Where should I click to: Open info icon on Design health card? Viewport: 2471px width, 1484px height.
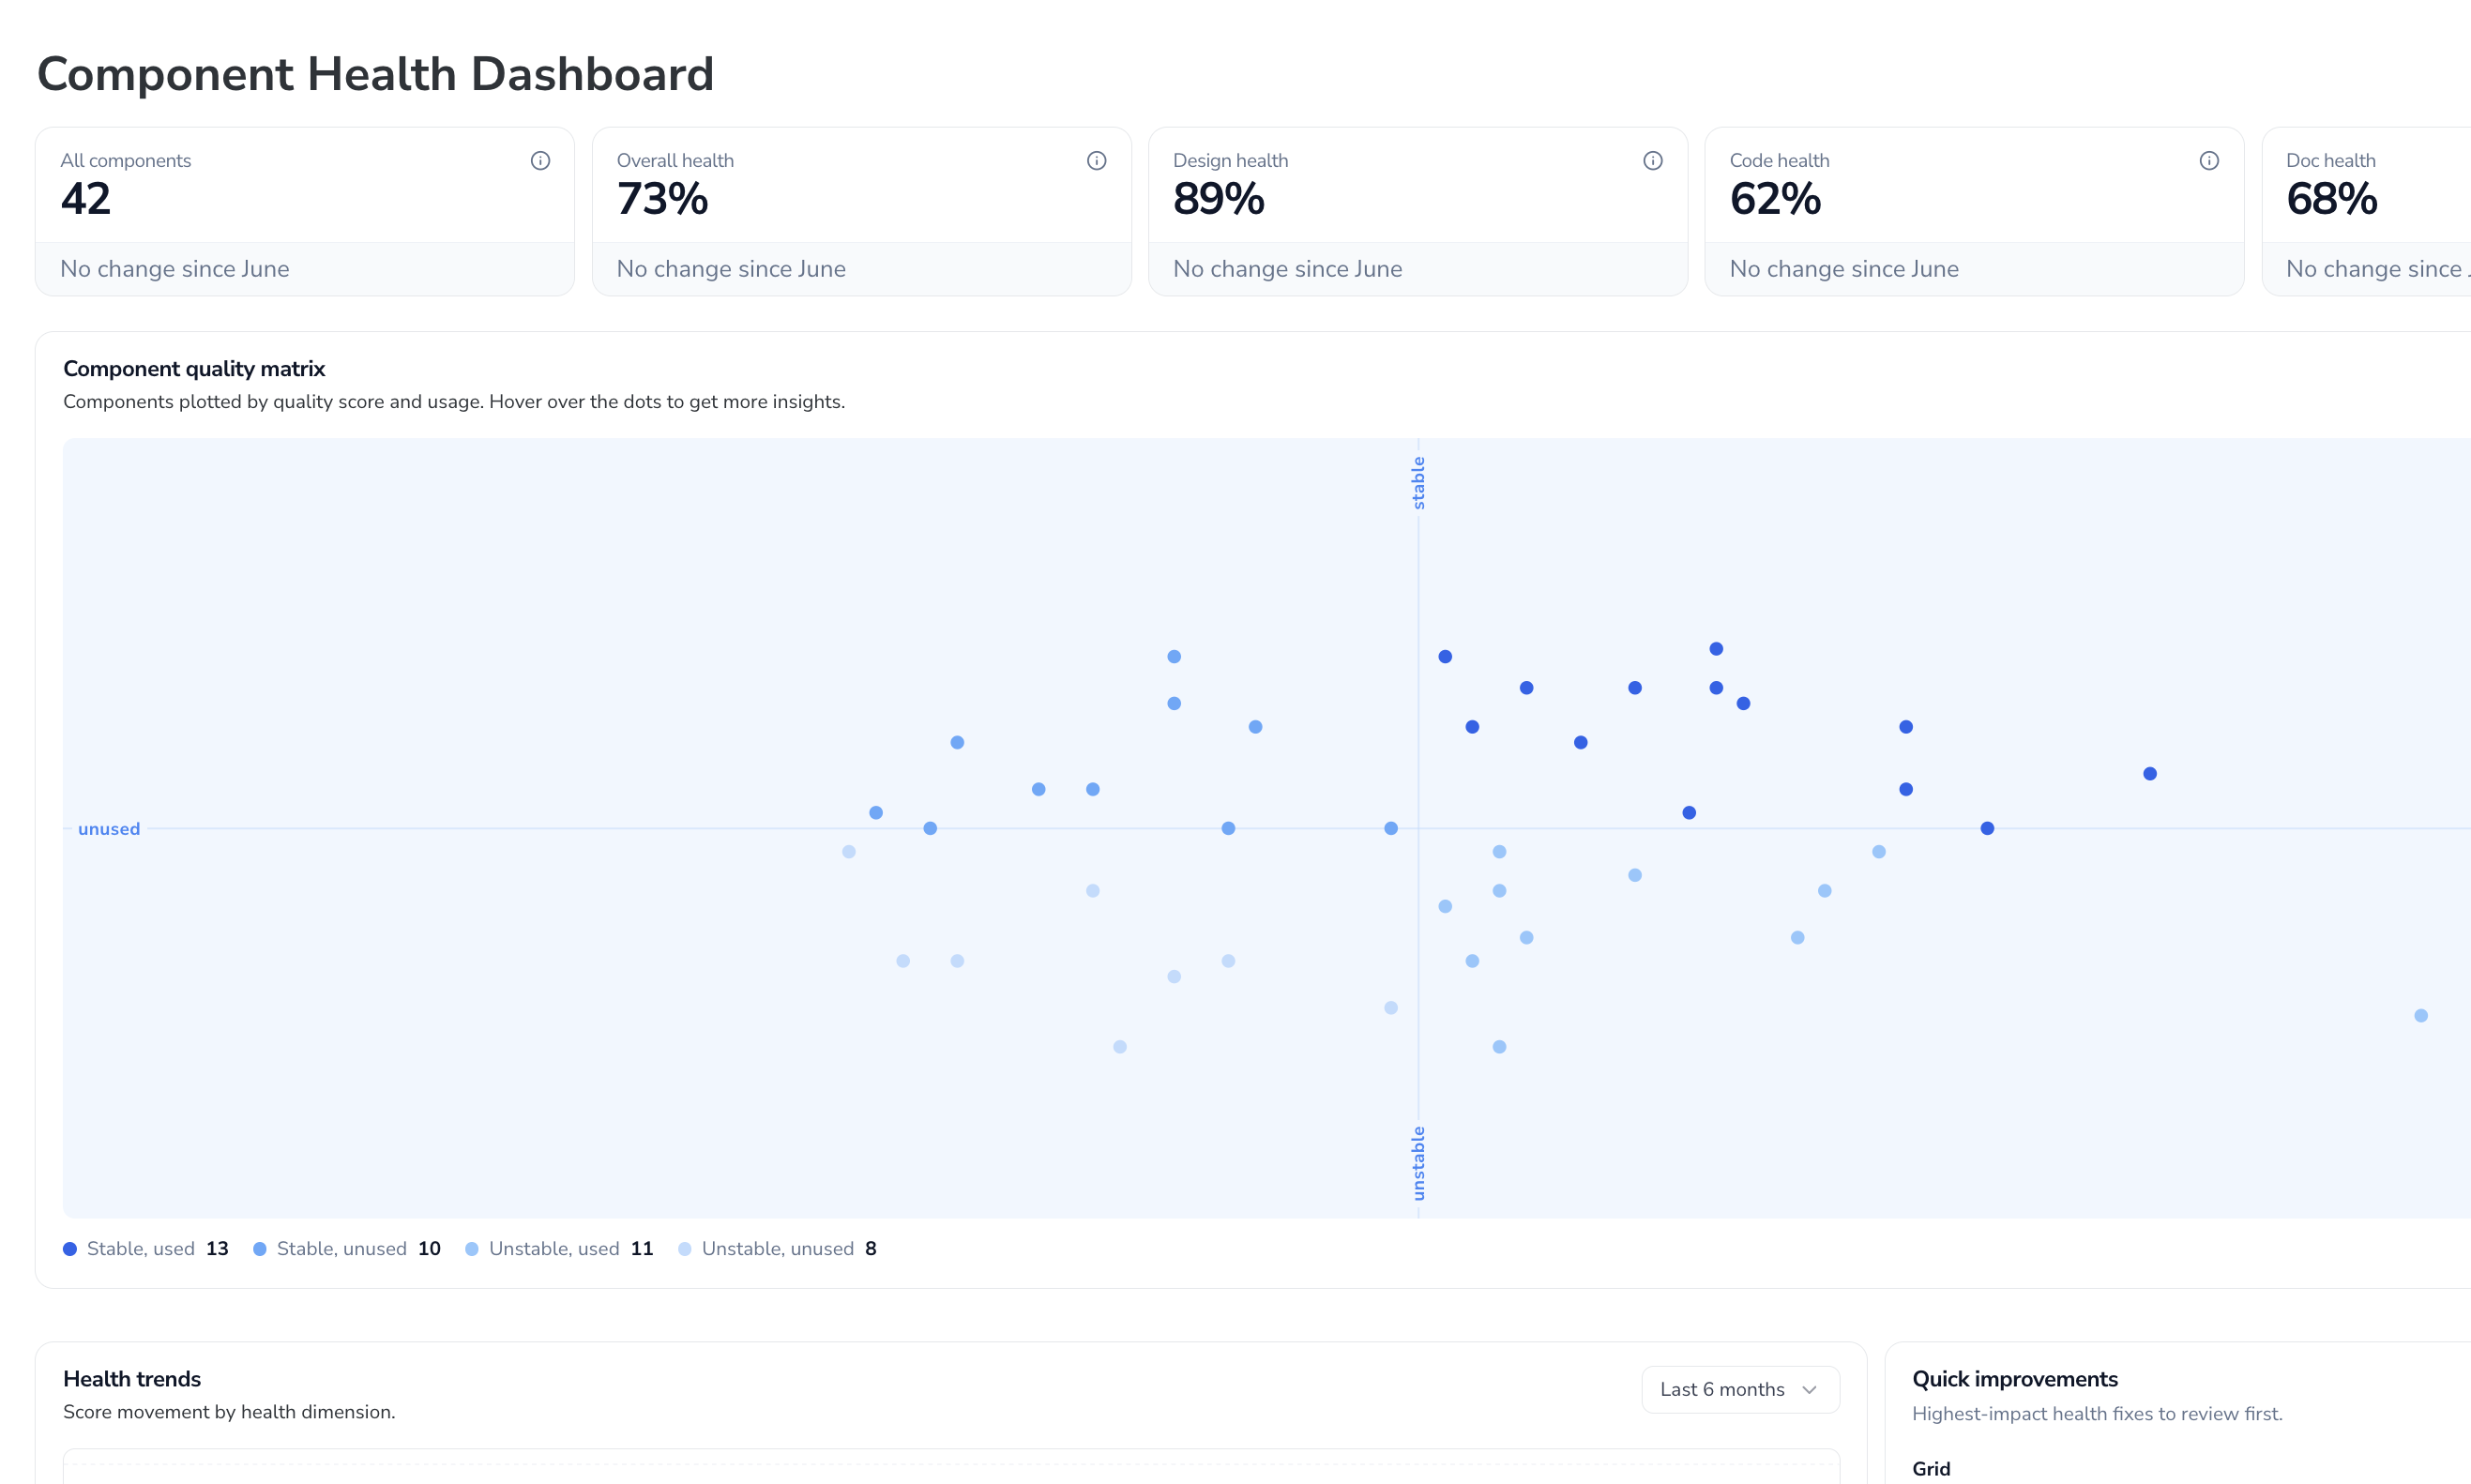coord(1652,160)
